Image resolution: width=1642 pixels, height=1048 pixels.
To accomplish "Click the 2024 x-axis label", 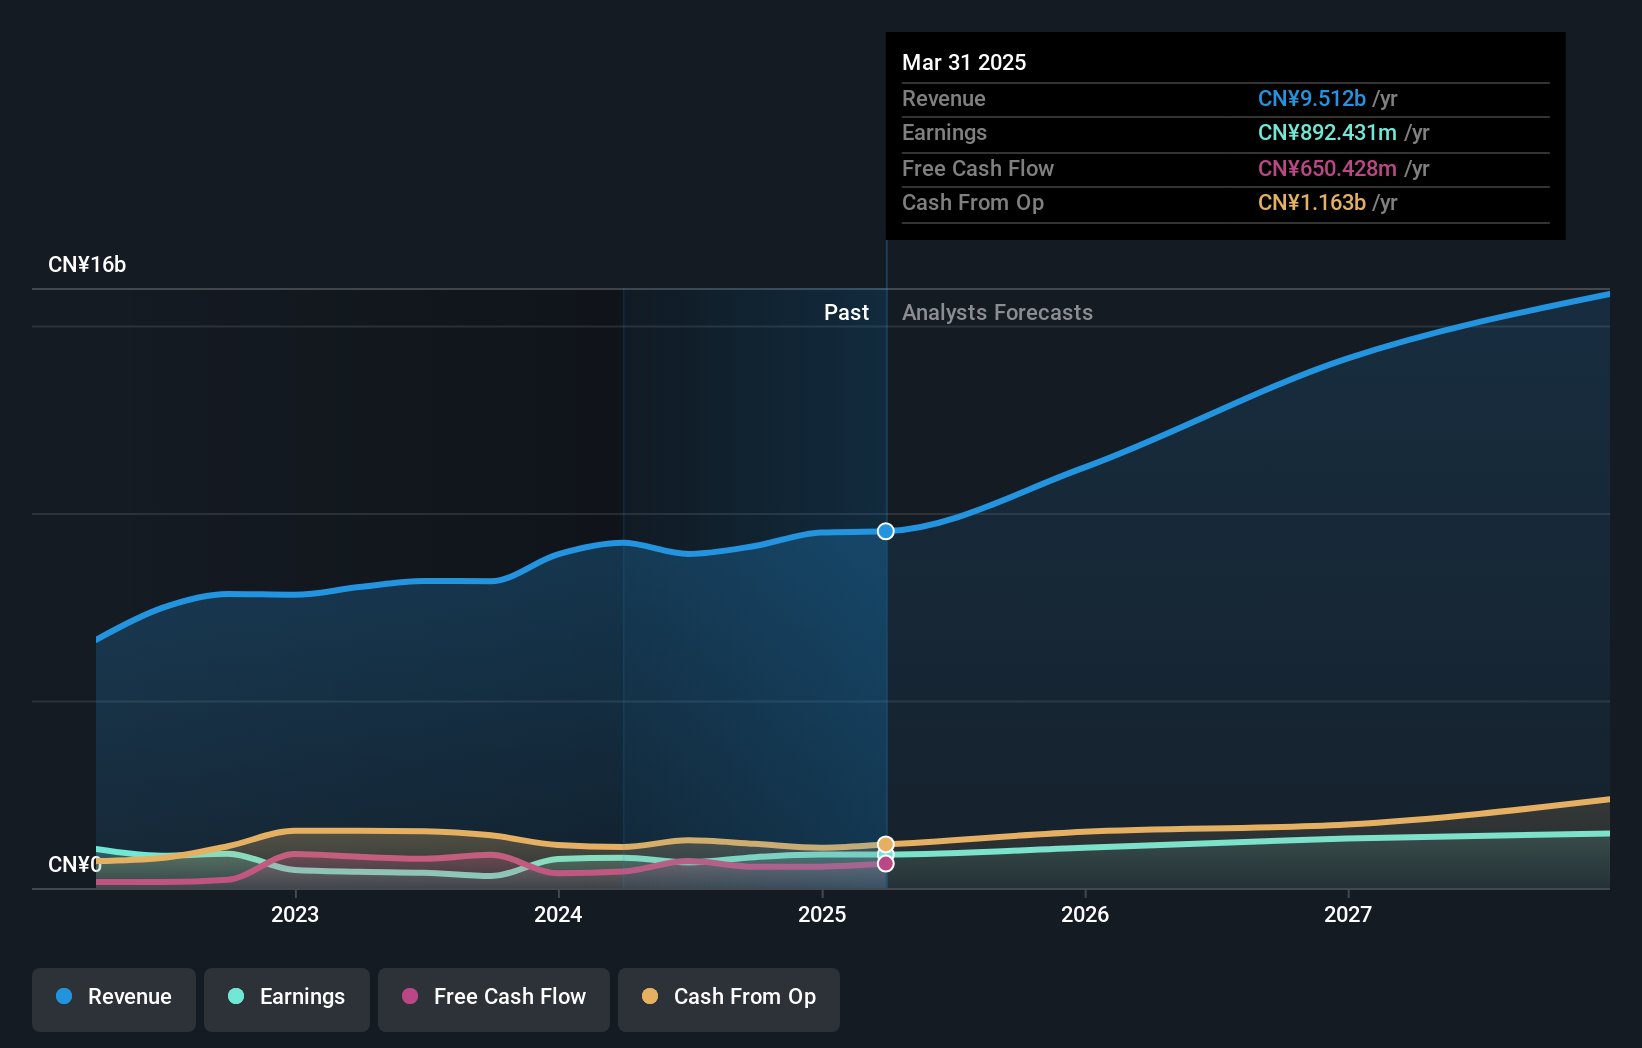I will 558,915.
